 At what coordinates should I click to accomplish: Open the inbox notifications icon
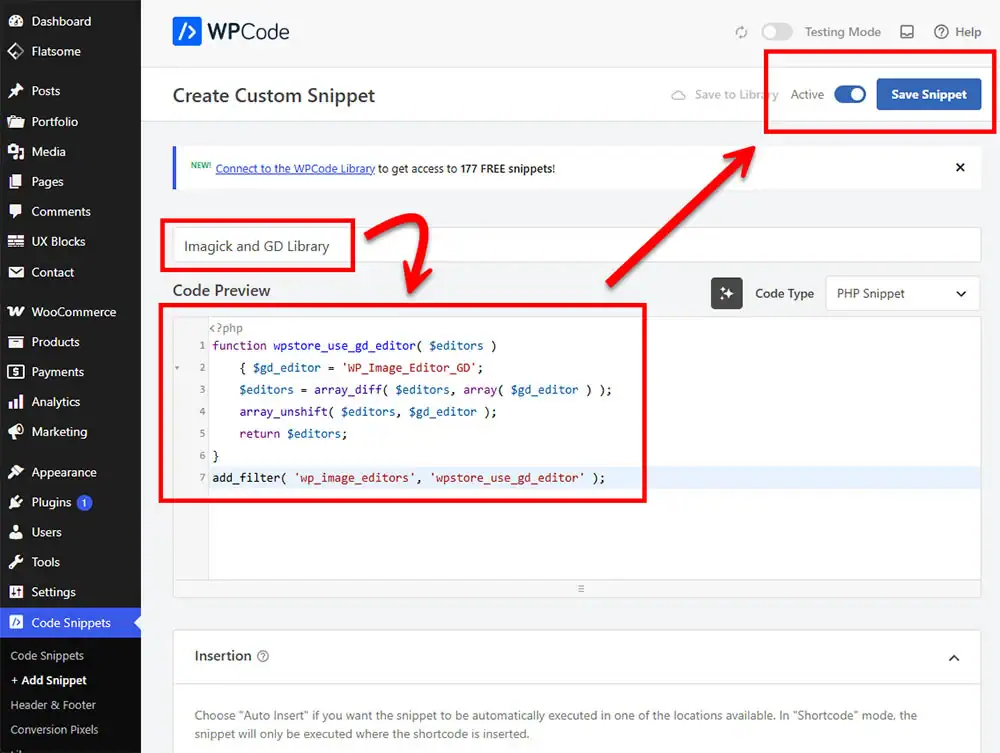coord(907,32)
